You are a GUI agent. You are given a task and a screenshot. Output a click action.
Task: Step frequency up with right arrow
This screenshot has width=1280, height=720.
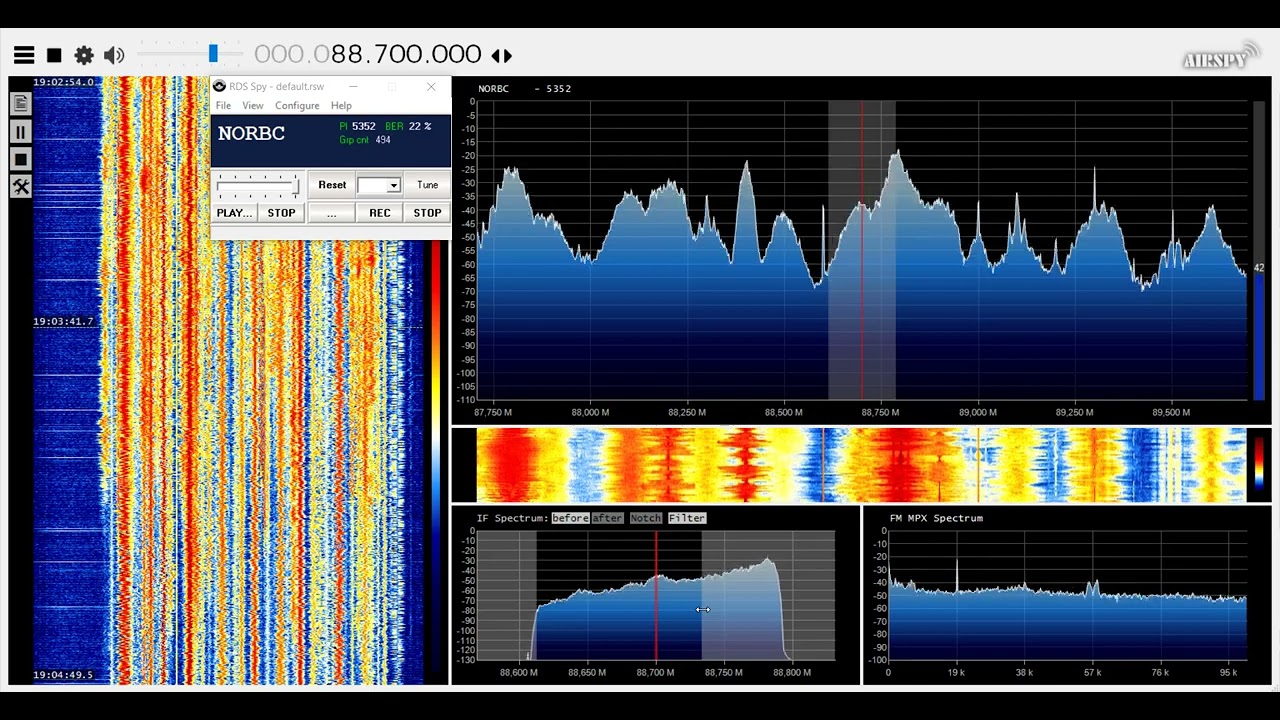508,56
